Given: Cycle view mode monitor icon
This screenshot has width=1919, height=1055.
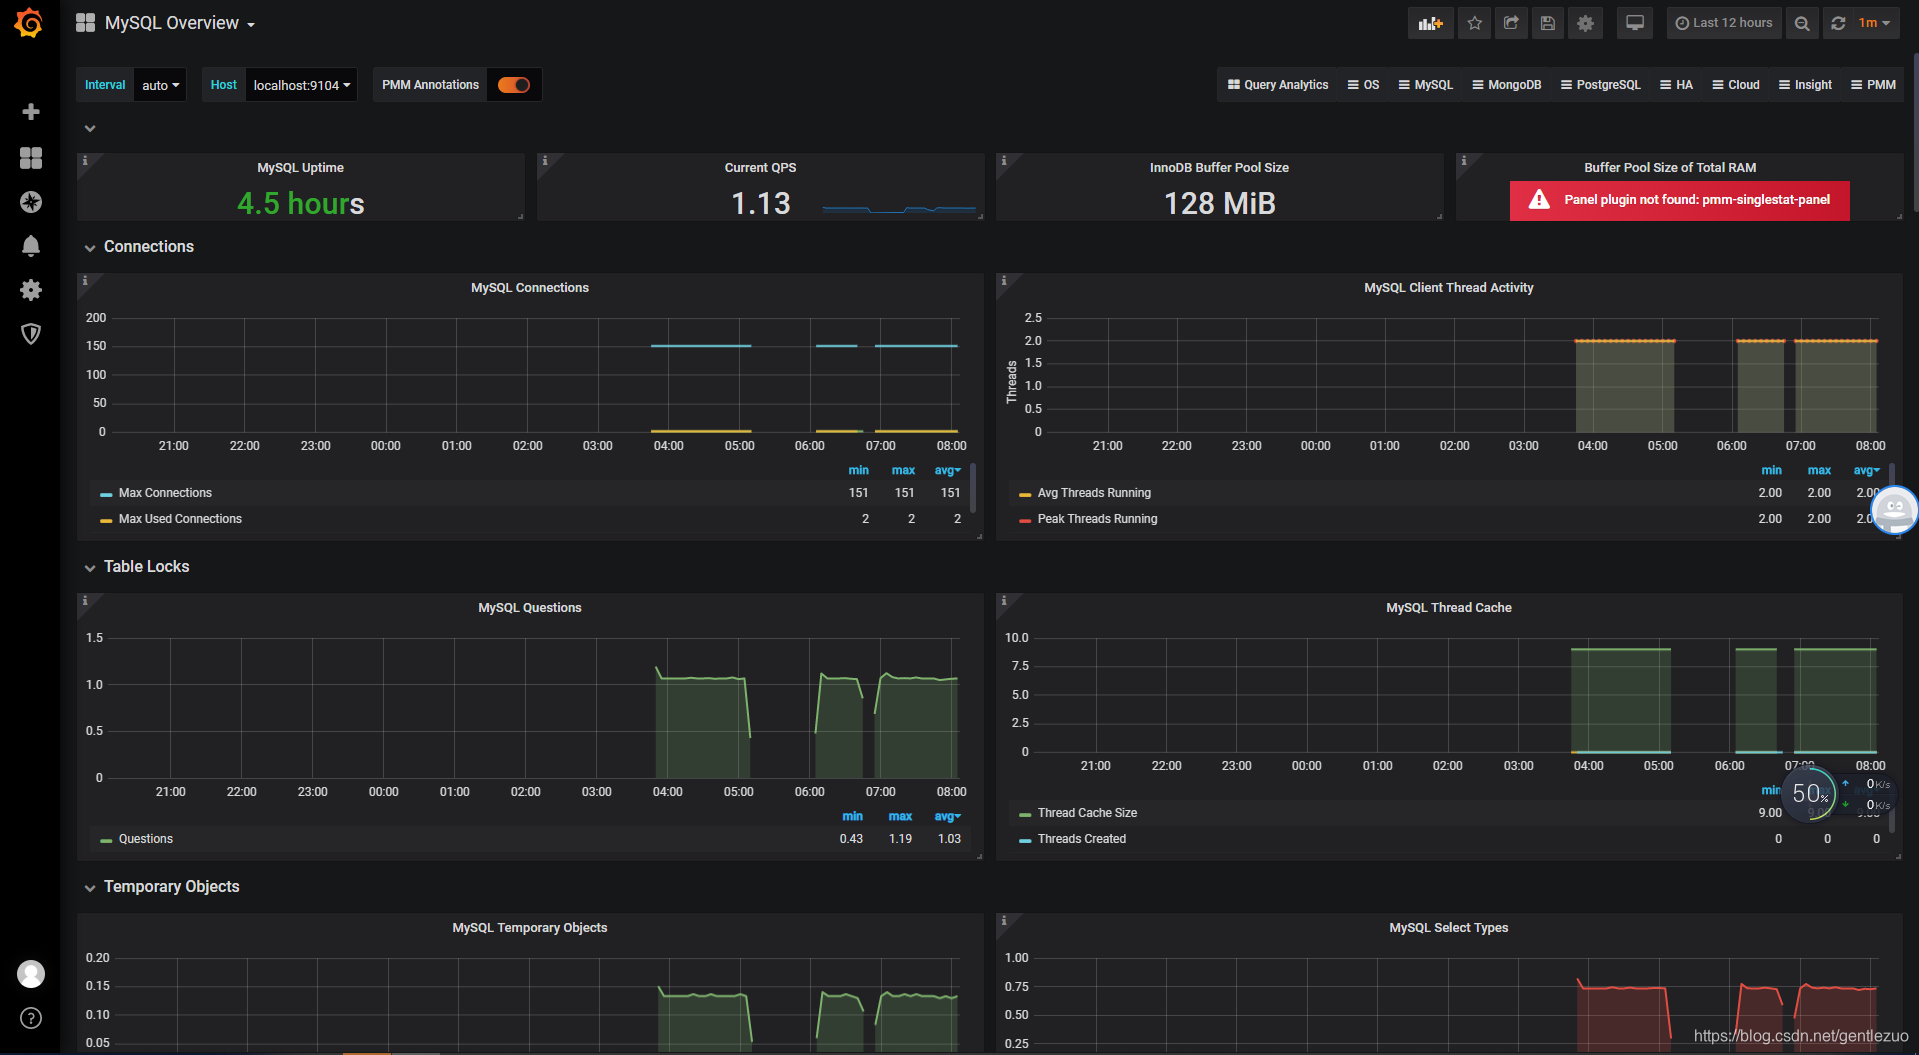Looking at the screenshot, I should click(1635, 23).
